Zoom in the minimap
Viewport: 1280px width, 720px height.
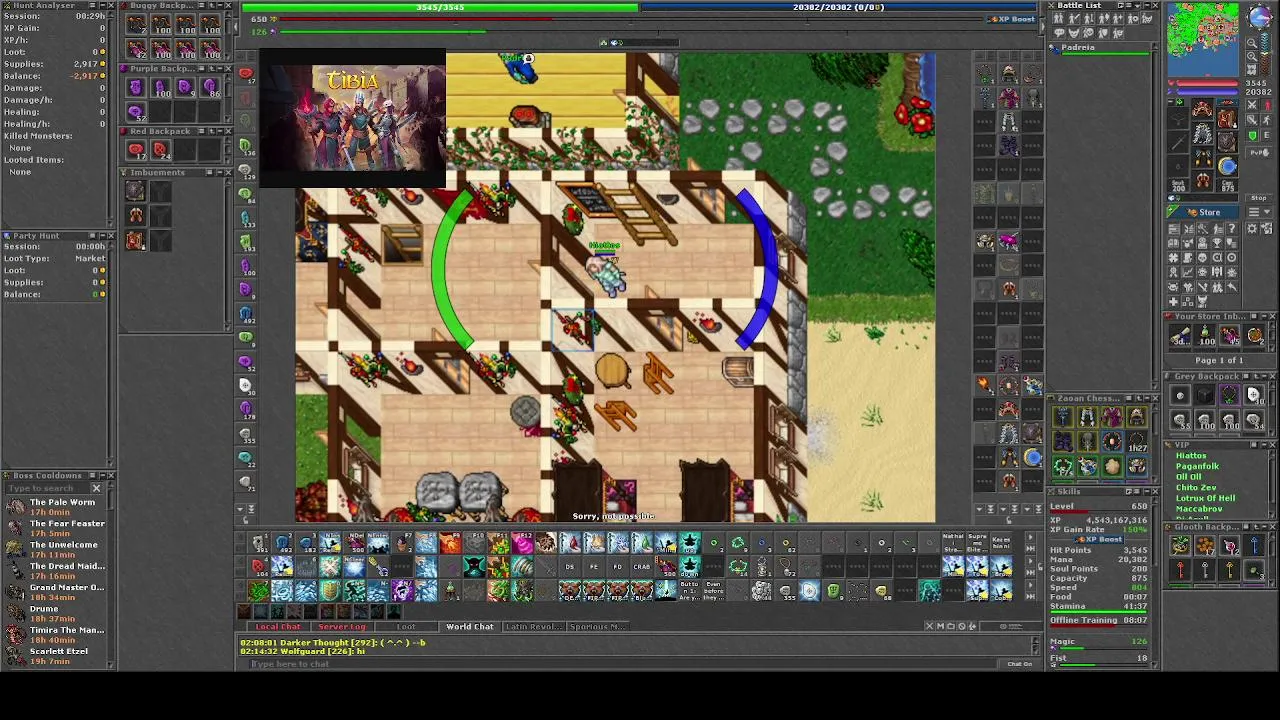click(x=1254, y=57)
